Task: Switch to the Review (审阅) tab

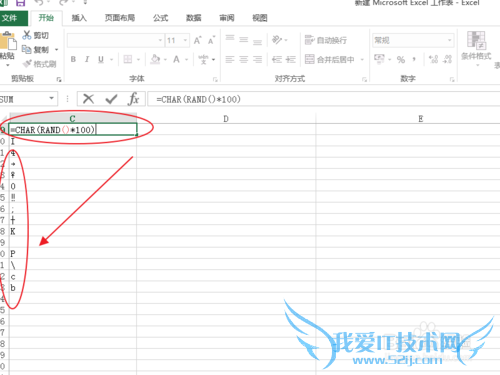Action: click(227, 18)
